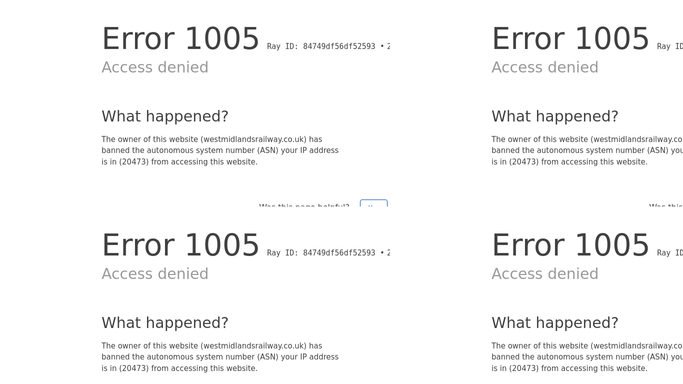
Task: Click 'Access denied' subtitle in upper-right panel
Action: tap(545, 67)
